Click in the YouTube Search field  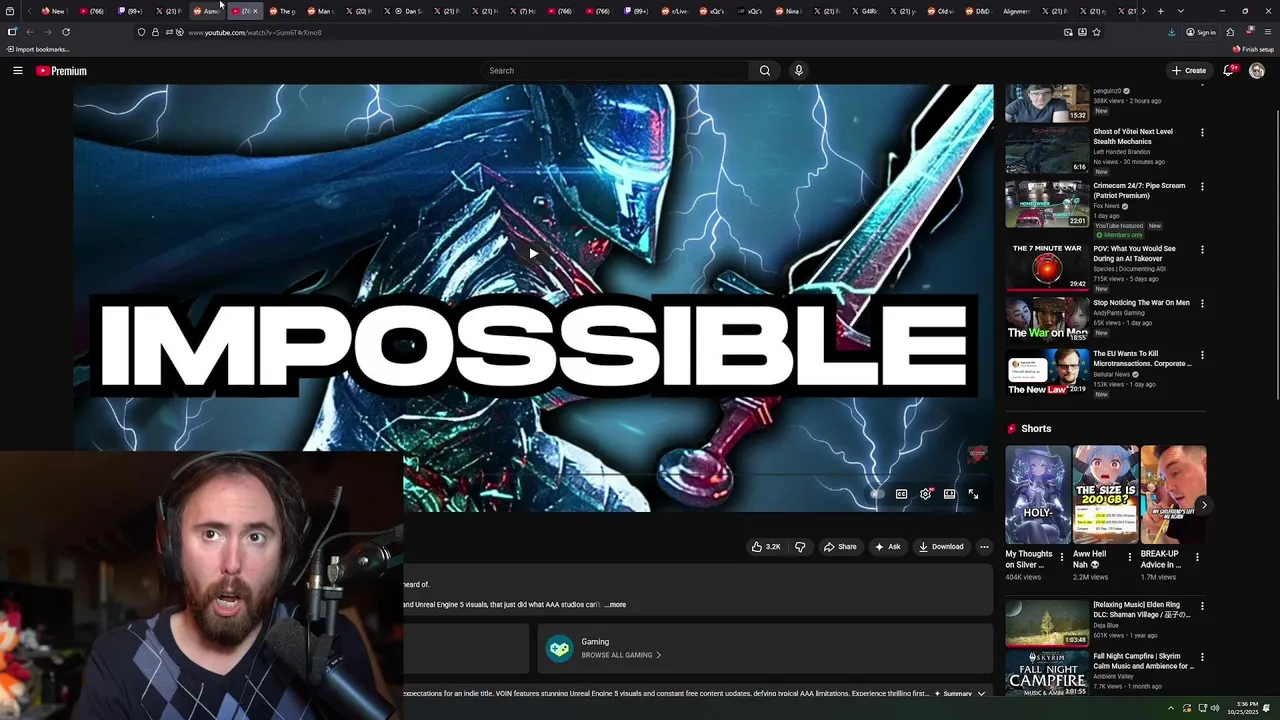point(615,71)
